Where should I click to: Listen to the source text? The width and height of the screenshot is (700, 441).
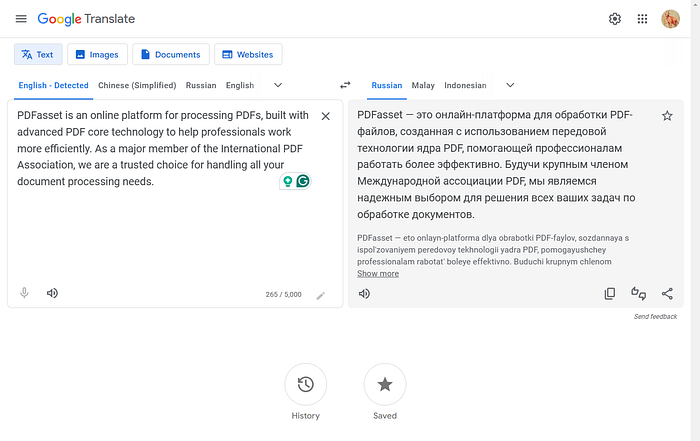coord(52,293)
